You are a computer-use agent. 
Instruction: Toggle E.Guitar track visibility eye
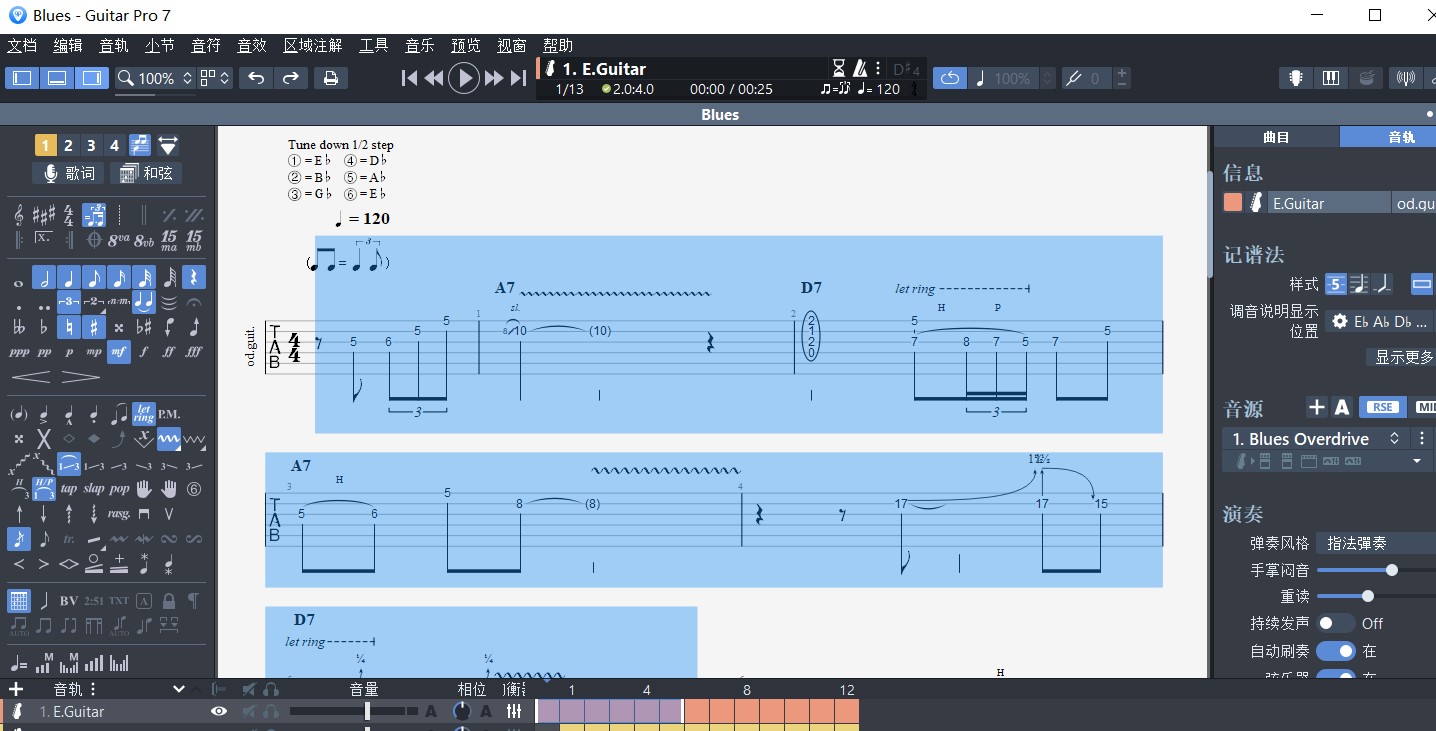click(x=218, y=711)
